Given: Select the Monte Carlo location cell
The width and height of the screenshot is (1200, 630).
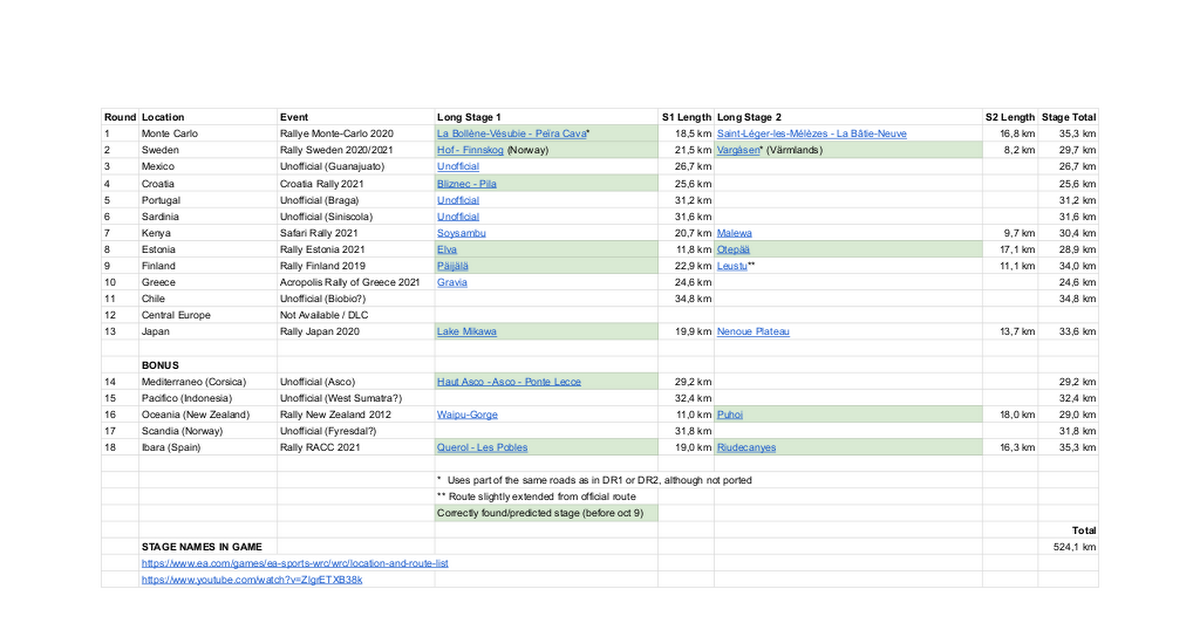Looking at the screenshot, I should (x=208, y=133).
